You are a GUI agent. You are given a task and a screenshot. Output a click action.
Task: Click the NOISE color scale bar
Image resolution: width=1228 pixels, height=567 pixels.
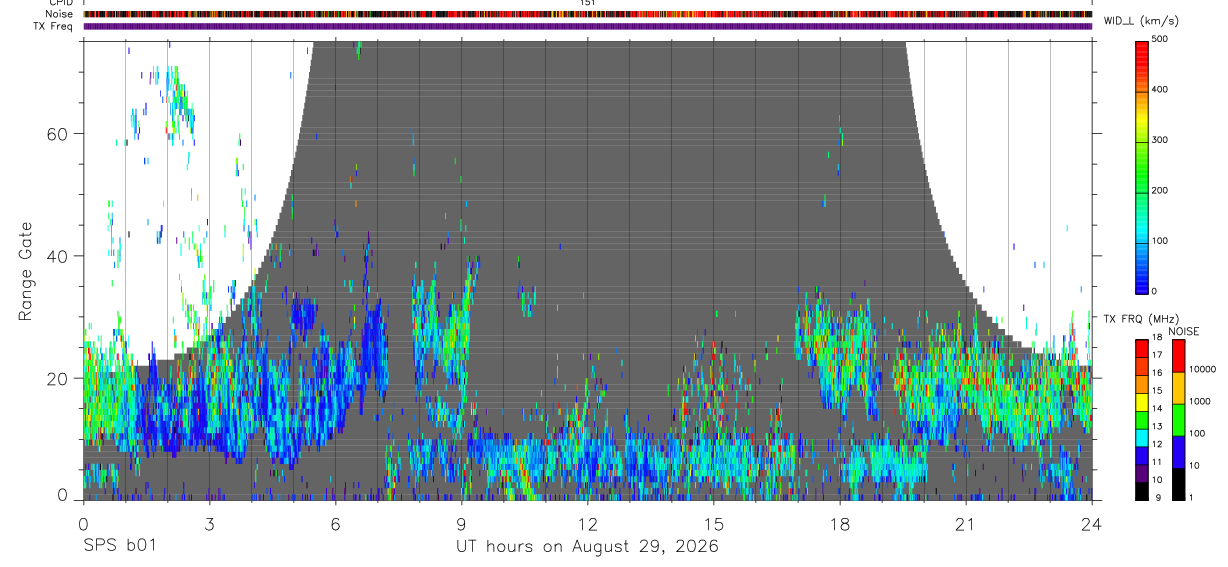pyautogui.click(x=1179, y=419)
